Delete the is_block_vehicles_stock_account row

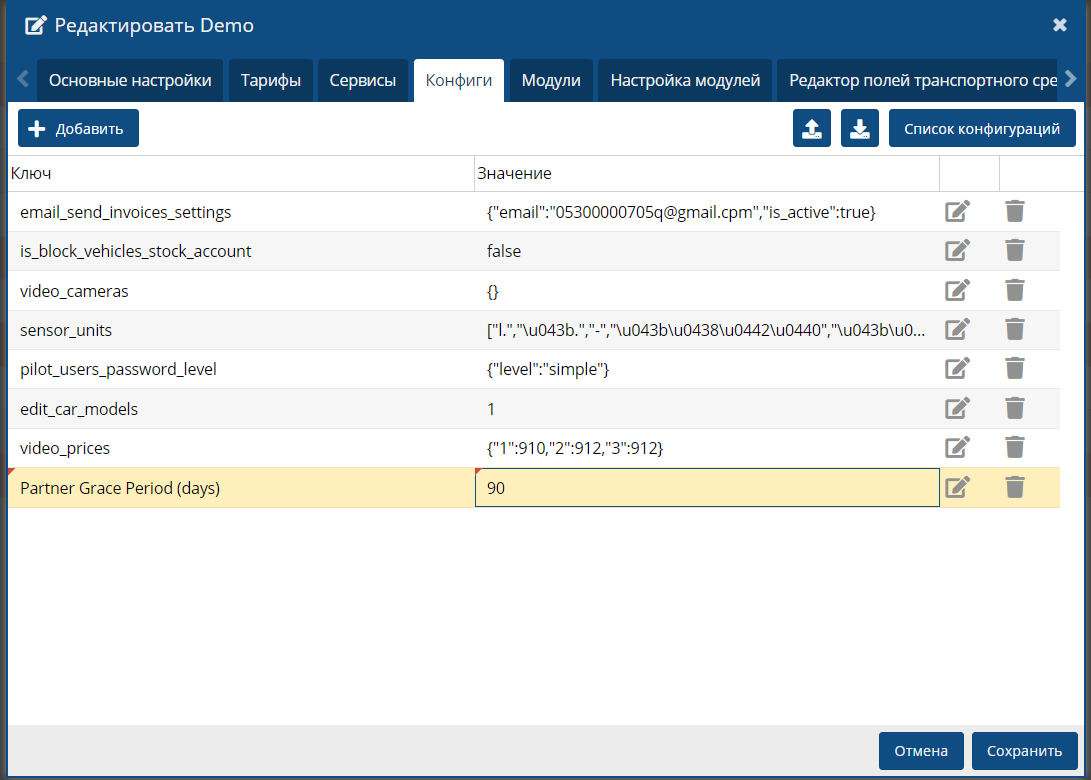[x=1015, y=251]
